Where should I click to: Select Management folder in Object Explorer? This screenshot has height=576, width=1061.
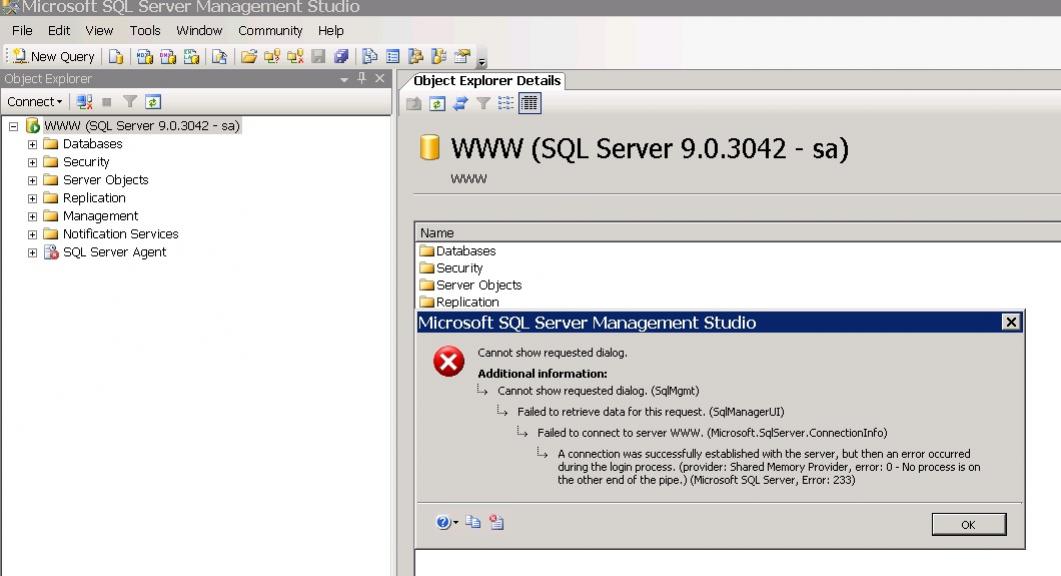[x=100, y=216]
